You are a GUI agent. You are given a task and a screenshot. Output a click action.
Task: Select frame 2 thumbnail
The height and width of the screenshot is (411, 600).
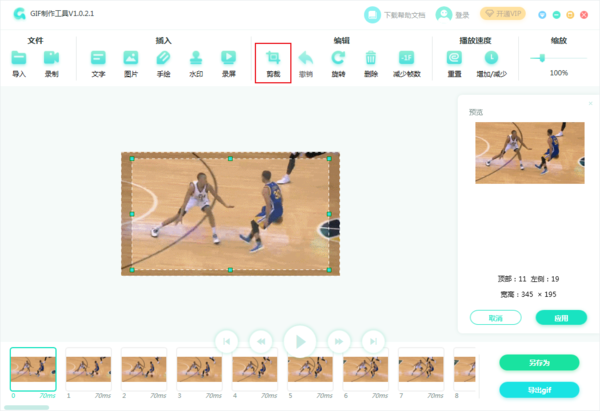point(144,369)
